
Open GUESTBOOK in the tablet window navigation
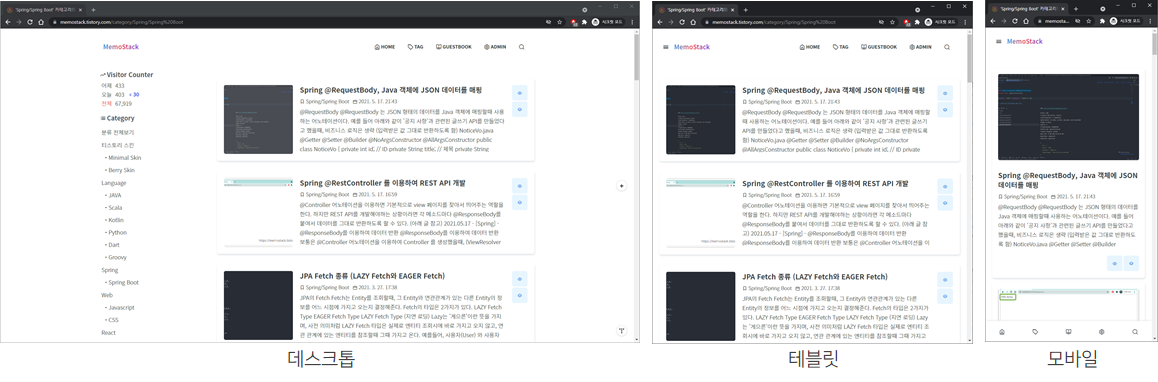point(880,47)
